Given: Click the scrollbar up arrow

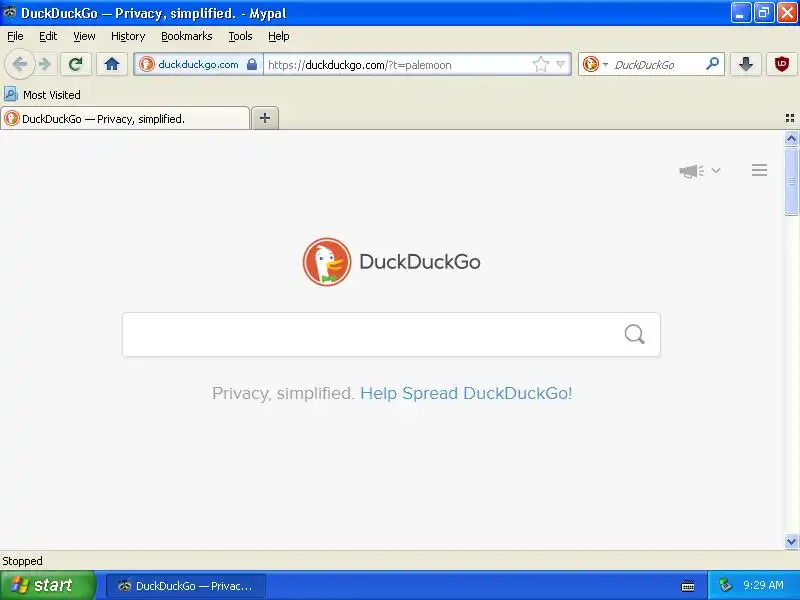Looking at the screenshot, I should 791,138.
